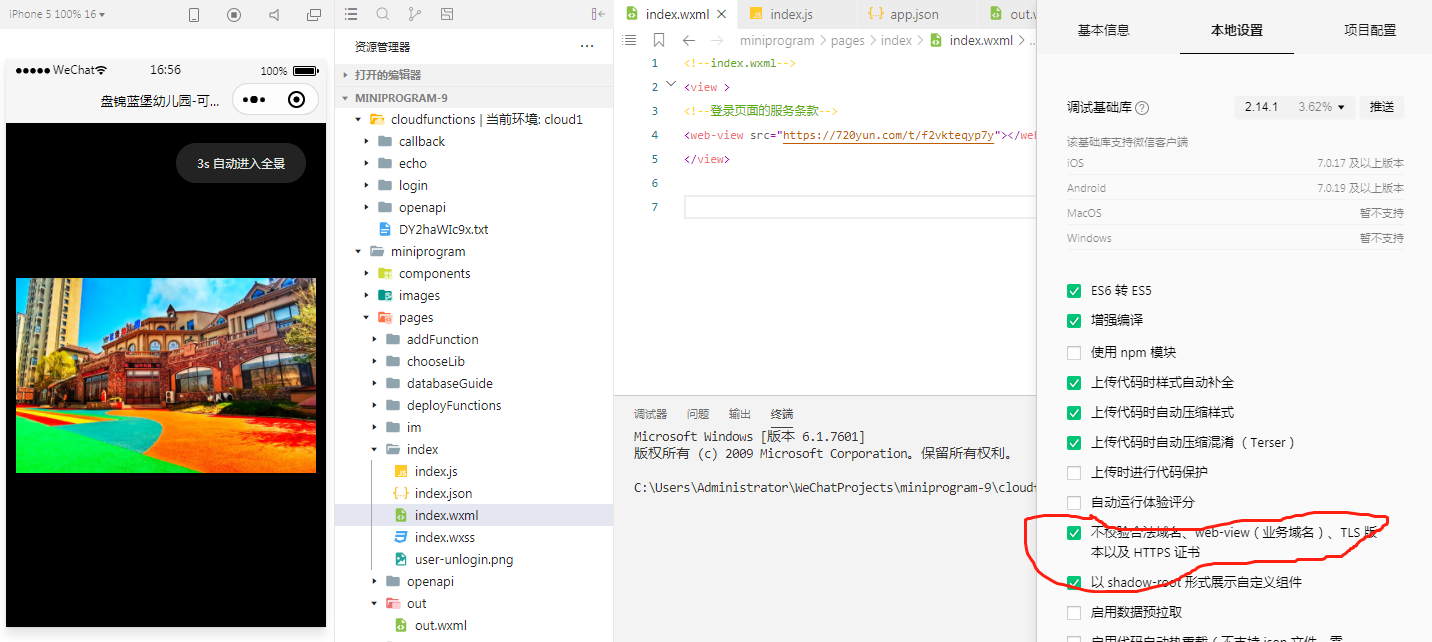Switch to the 输出 panel tab
This screenshot has height=642, width=1432.
[739, 414]
